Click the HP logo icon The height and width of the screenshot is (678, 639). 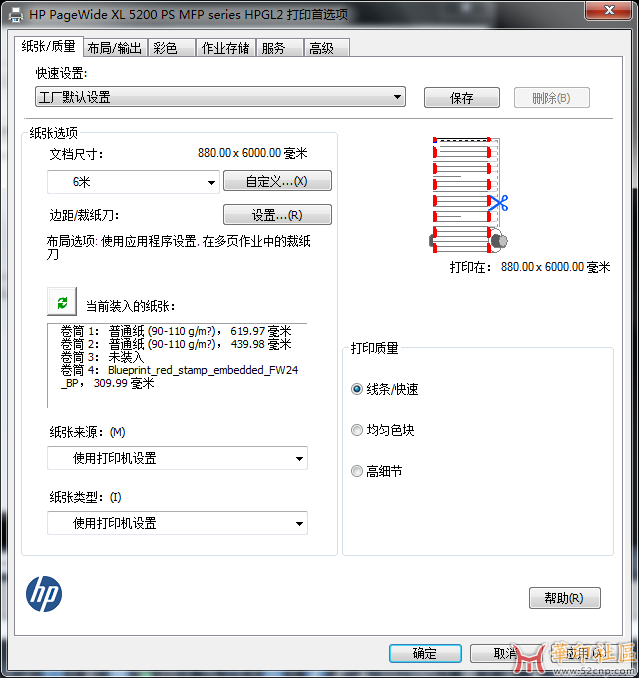[44, 594]
